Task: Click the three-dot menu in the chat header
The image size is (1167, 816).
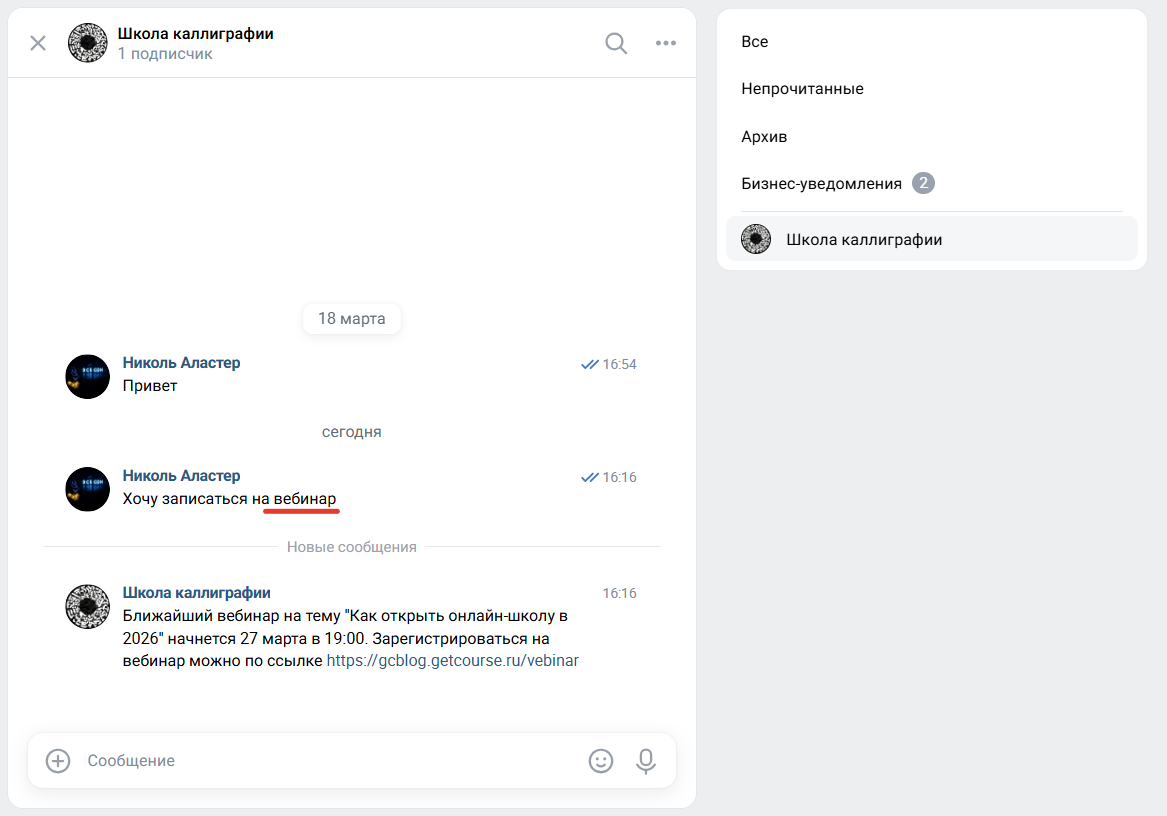Action: coord(665,43)
